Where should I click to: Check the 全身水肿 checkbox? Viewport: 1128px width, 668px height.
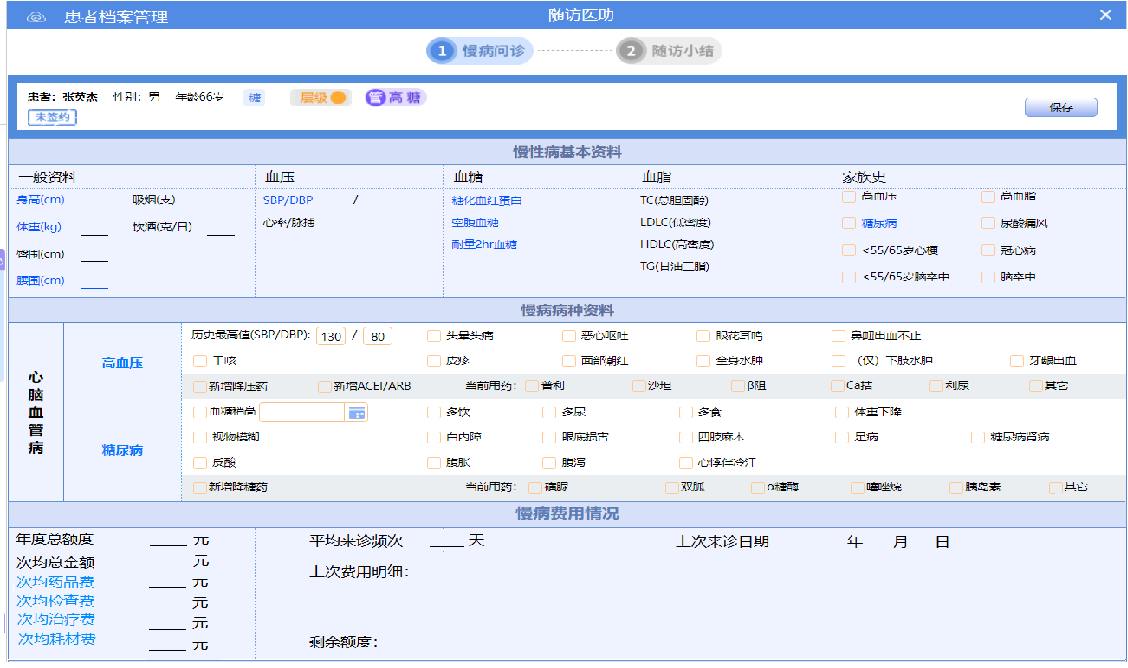703,361
